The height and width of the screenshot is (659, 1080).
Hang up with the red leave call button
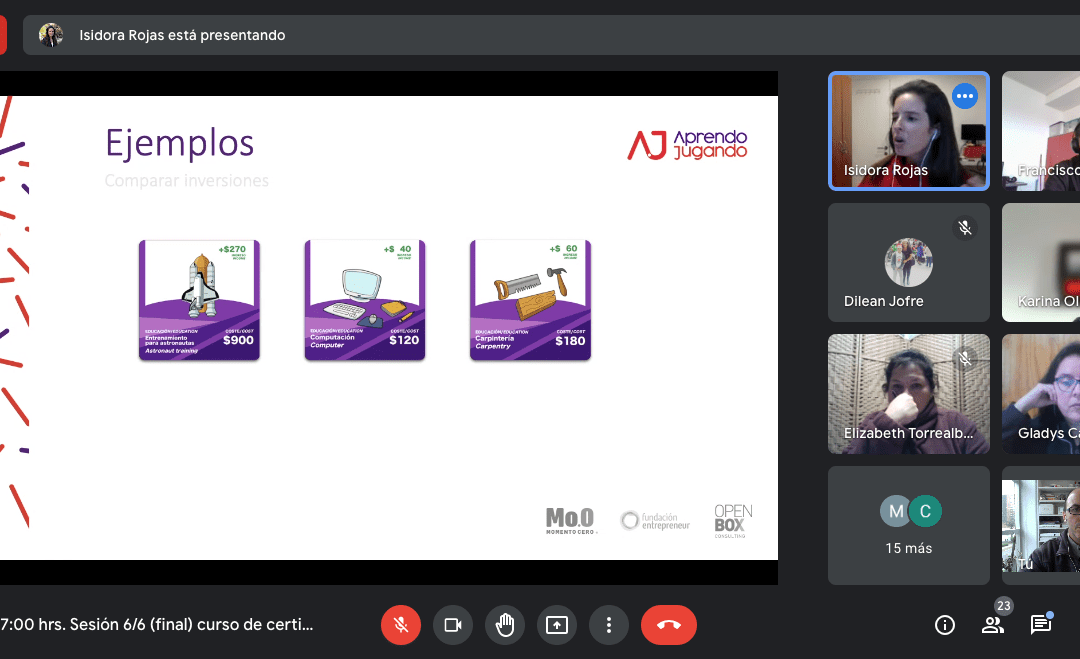669,625
